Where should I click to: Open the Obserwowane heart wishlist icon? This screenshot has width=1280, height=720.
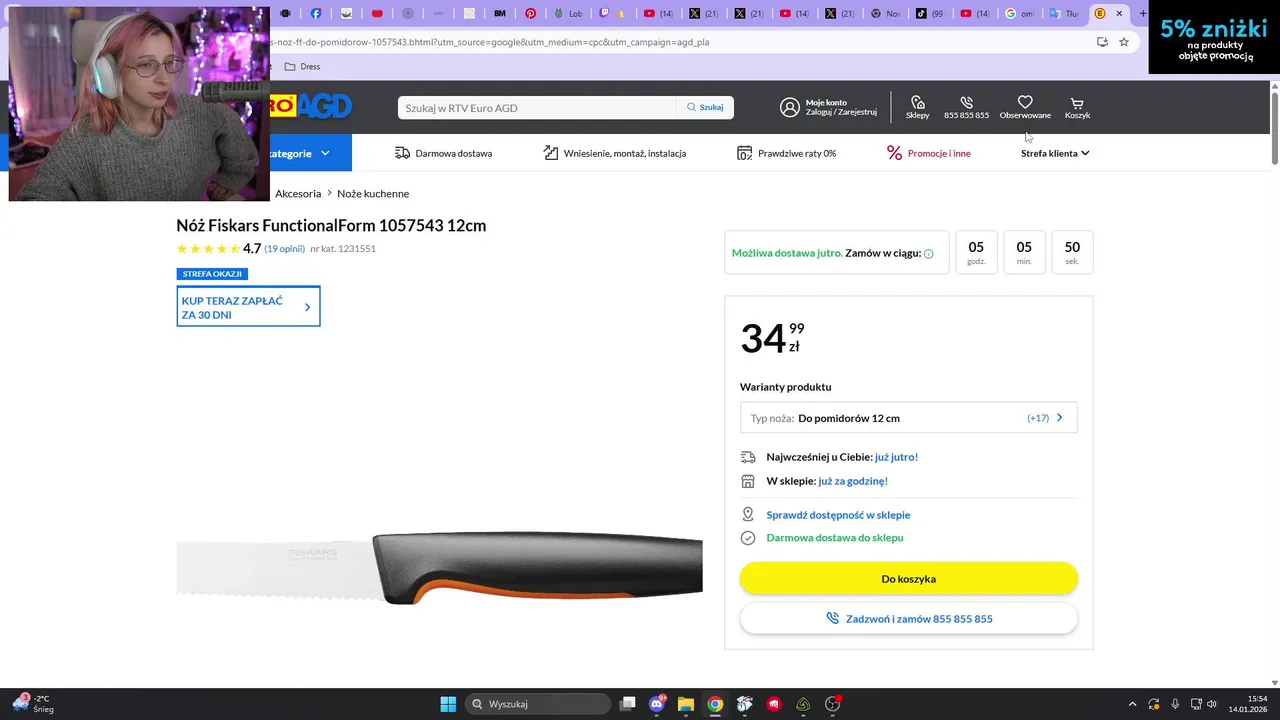[x=1025, y=102]
